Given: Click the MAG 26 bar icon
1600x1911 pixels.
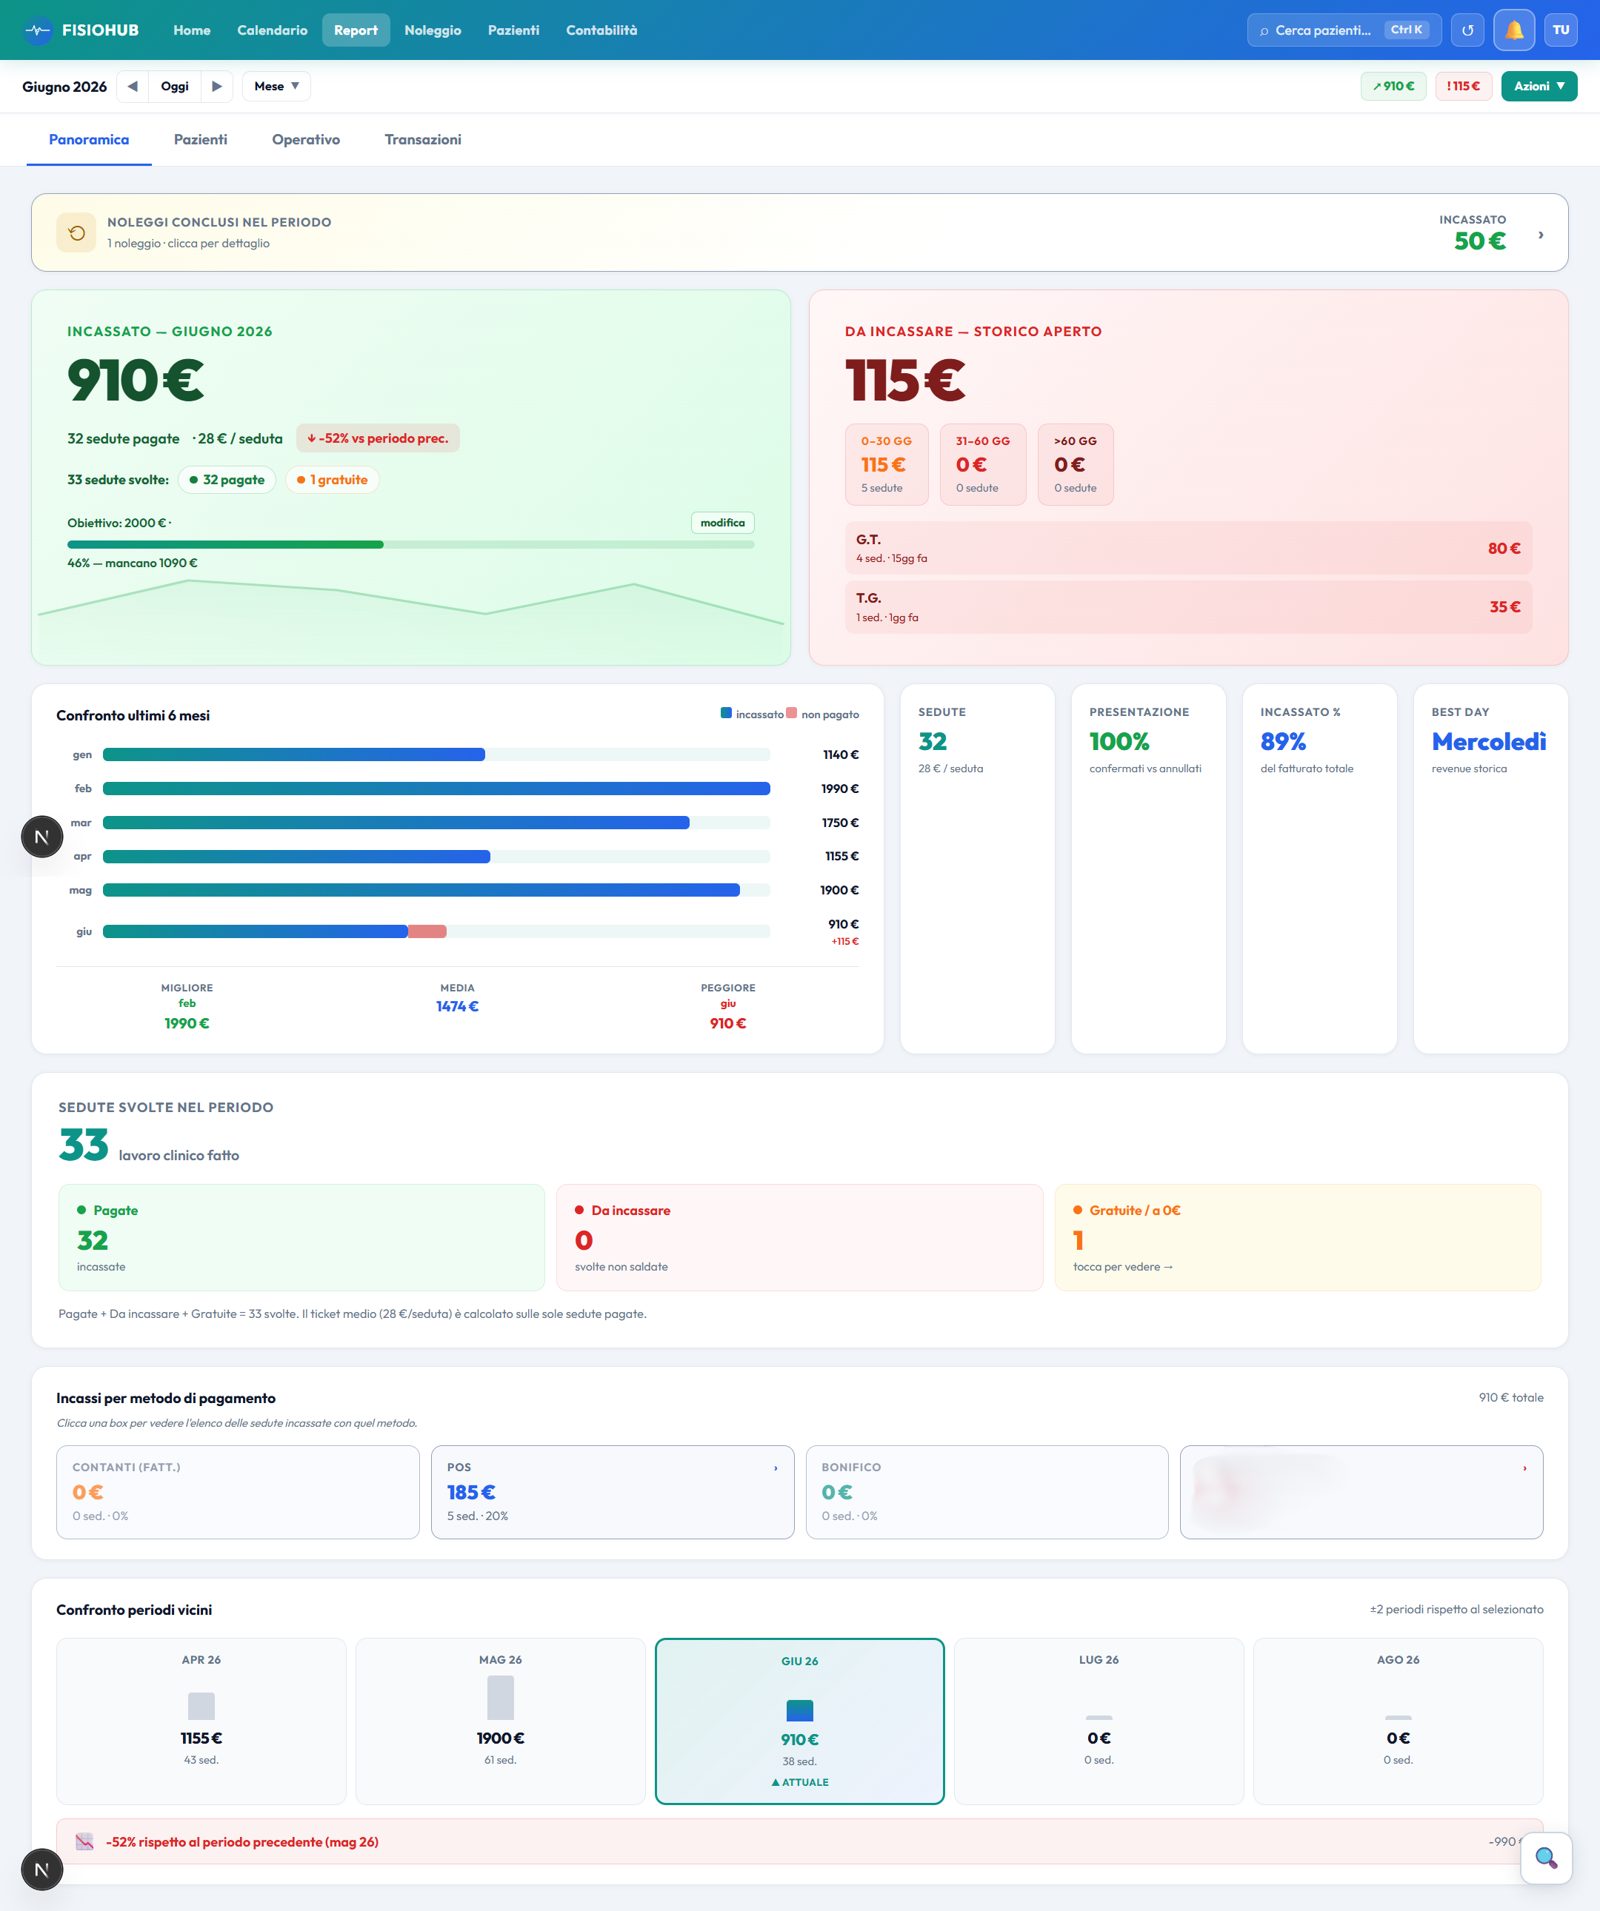Looking at the screenshot, I should (500, 1698).
